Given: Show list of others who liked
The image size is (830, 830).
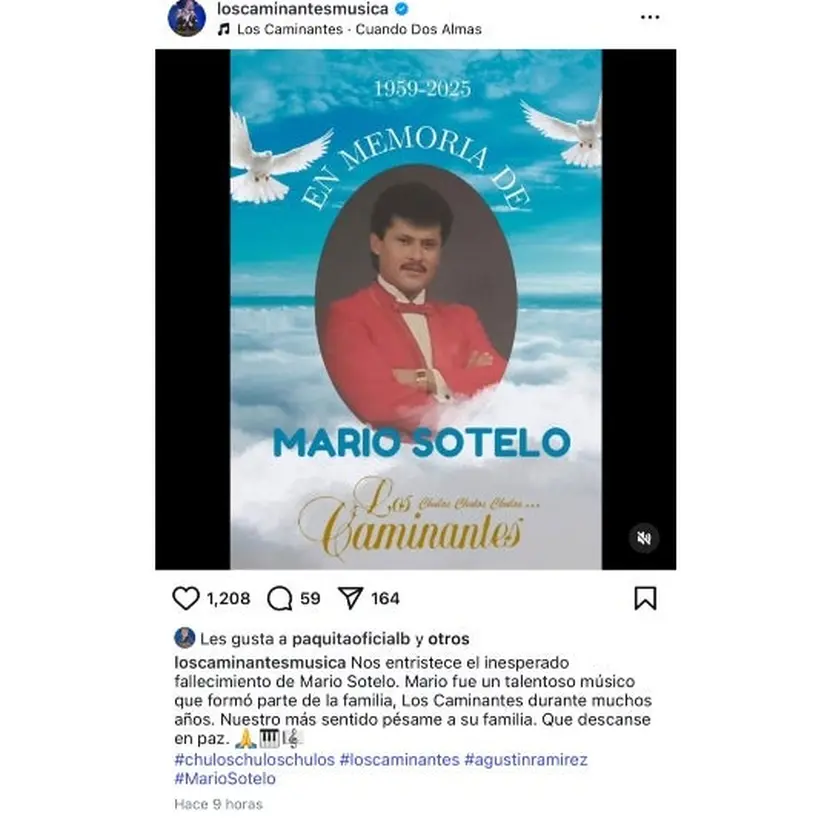Looking at the screenshot, I should [x=448, y=639].
